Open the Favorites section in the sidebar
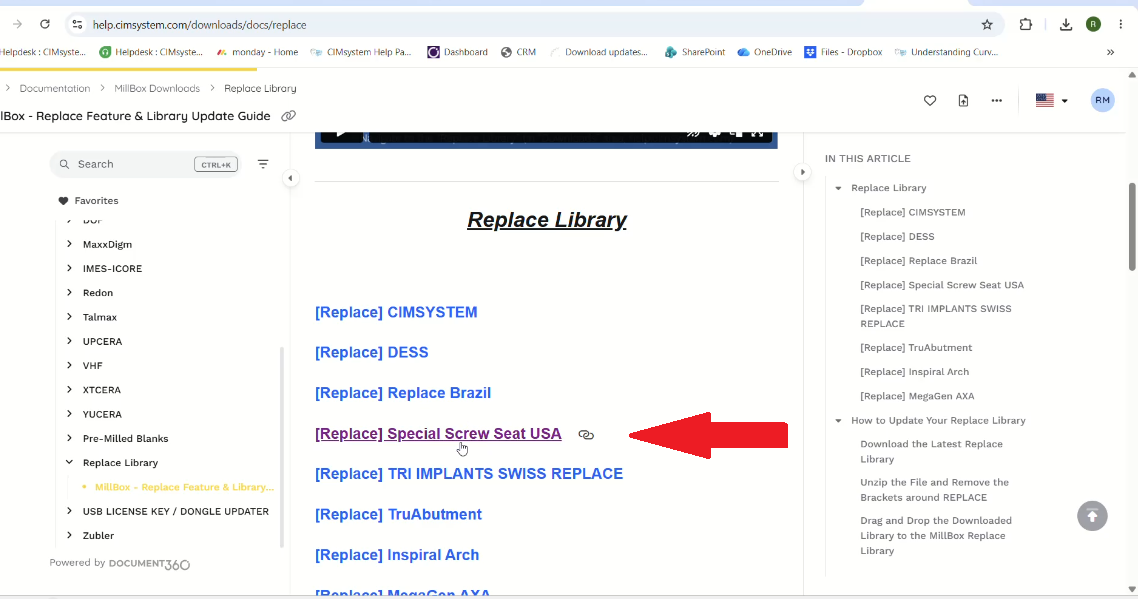 click(89, 200)
